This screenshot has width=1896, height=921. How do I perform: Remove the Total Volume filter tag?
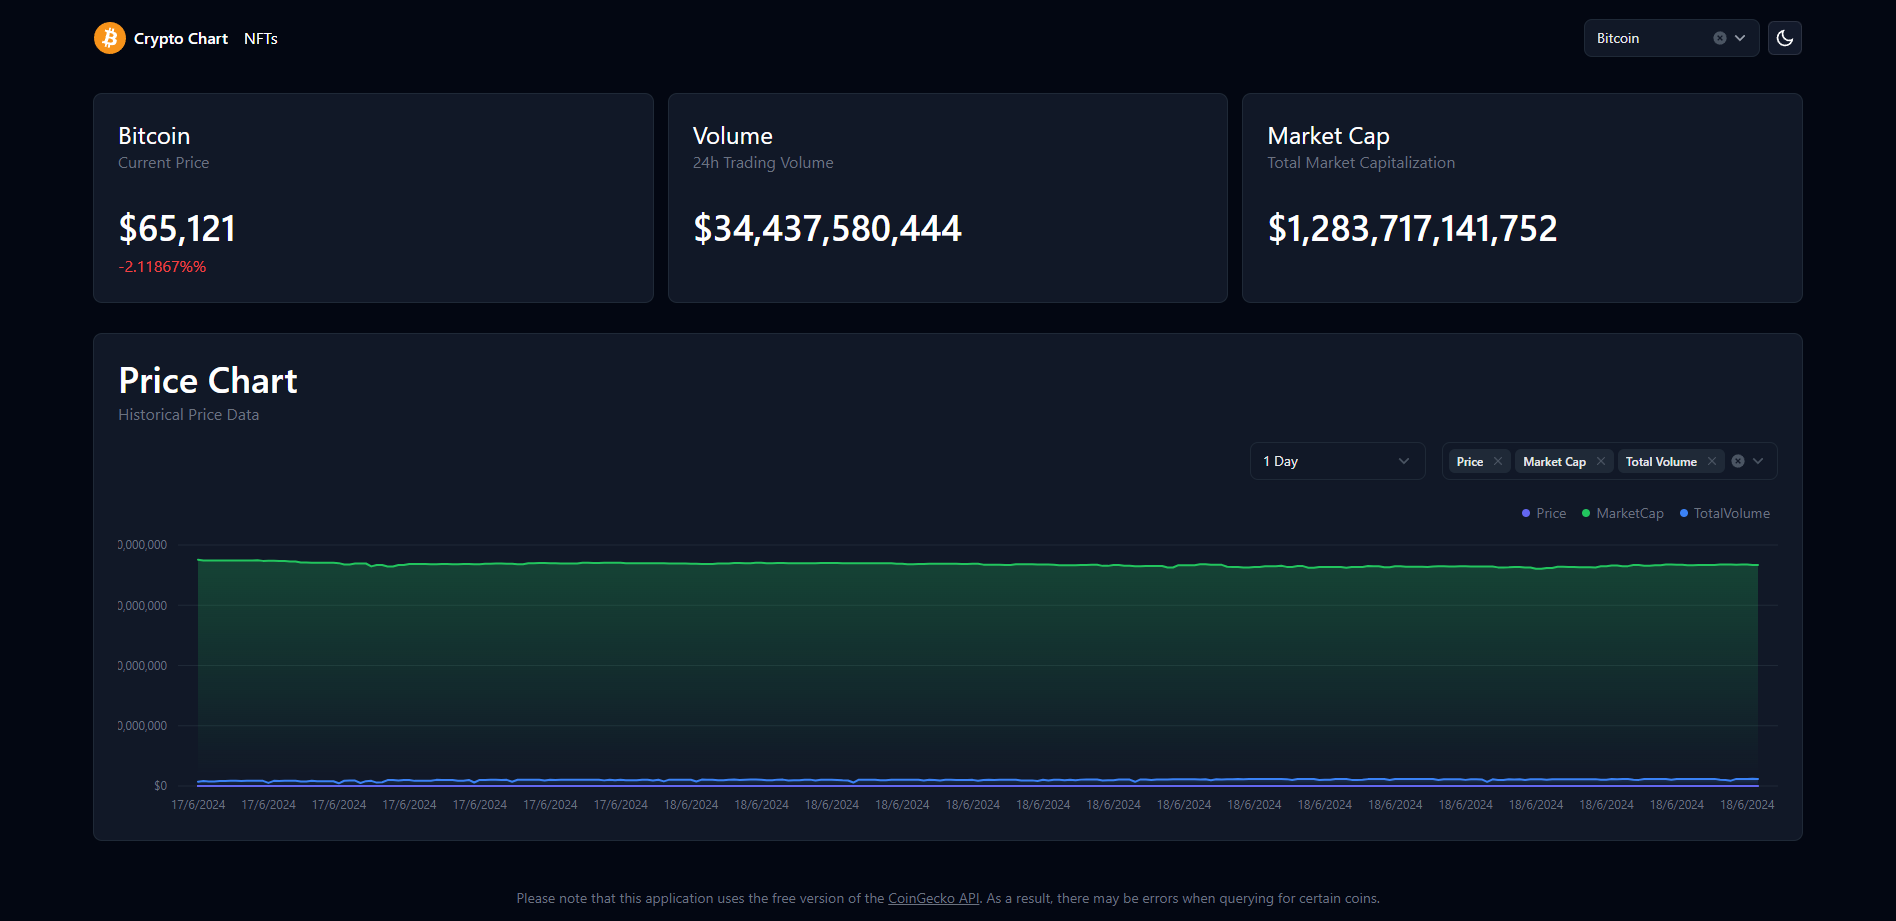[x=1712, y=461]
